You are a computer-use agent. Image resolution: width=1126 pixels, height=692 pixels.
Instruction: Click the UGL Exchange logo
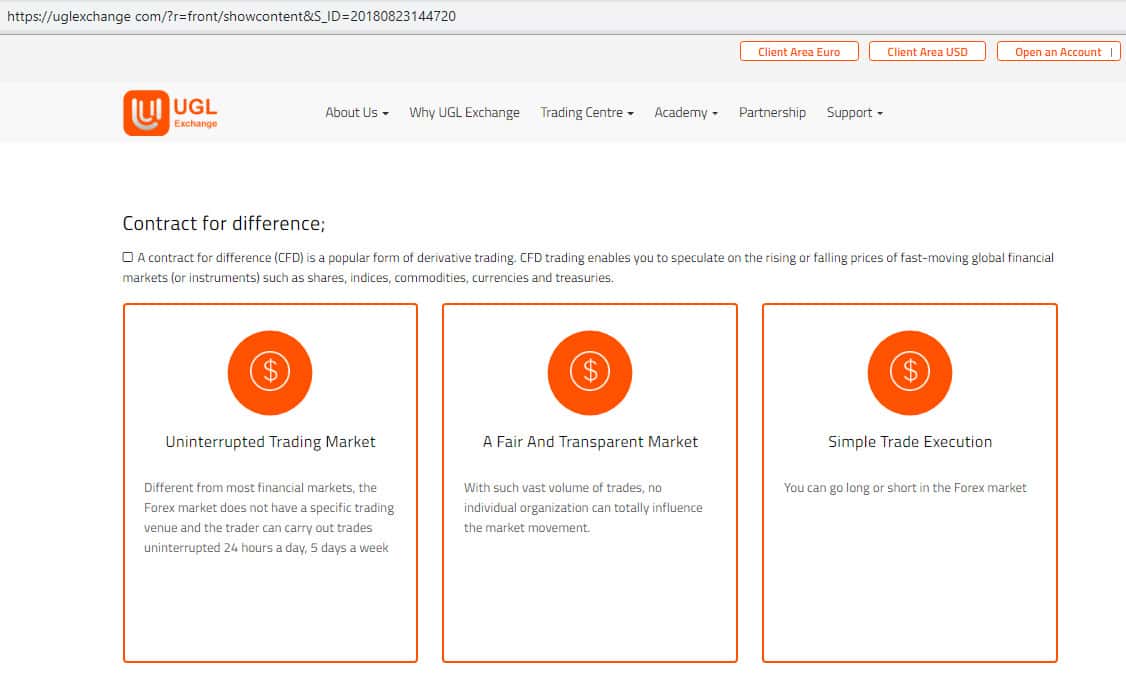170,113
